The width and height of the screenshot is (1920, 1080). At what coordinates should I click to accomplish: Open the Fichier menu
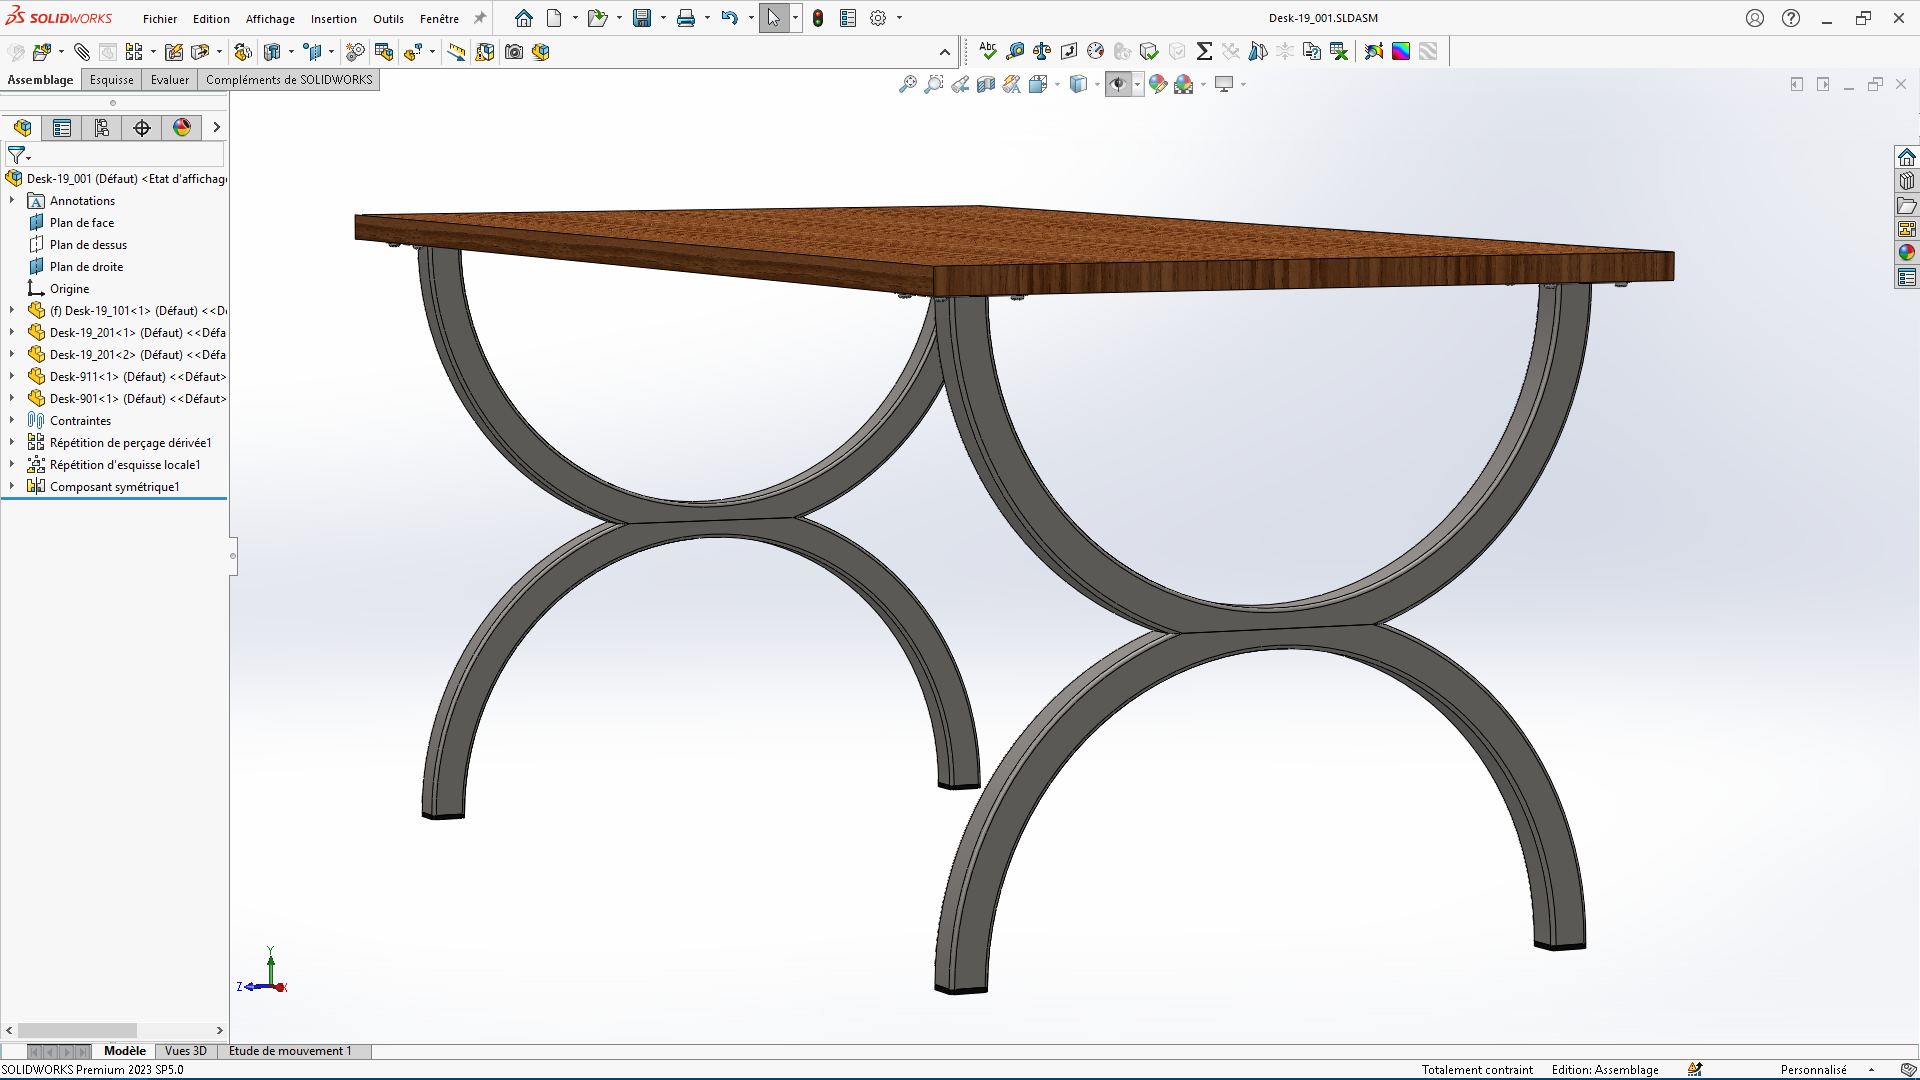pos(160,19)
